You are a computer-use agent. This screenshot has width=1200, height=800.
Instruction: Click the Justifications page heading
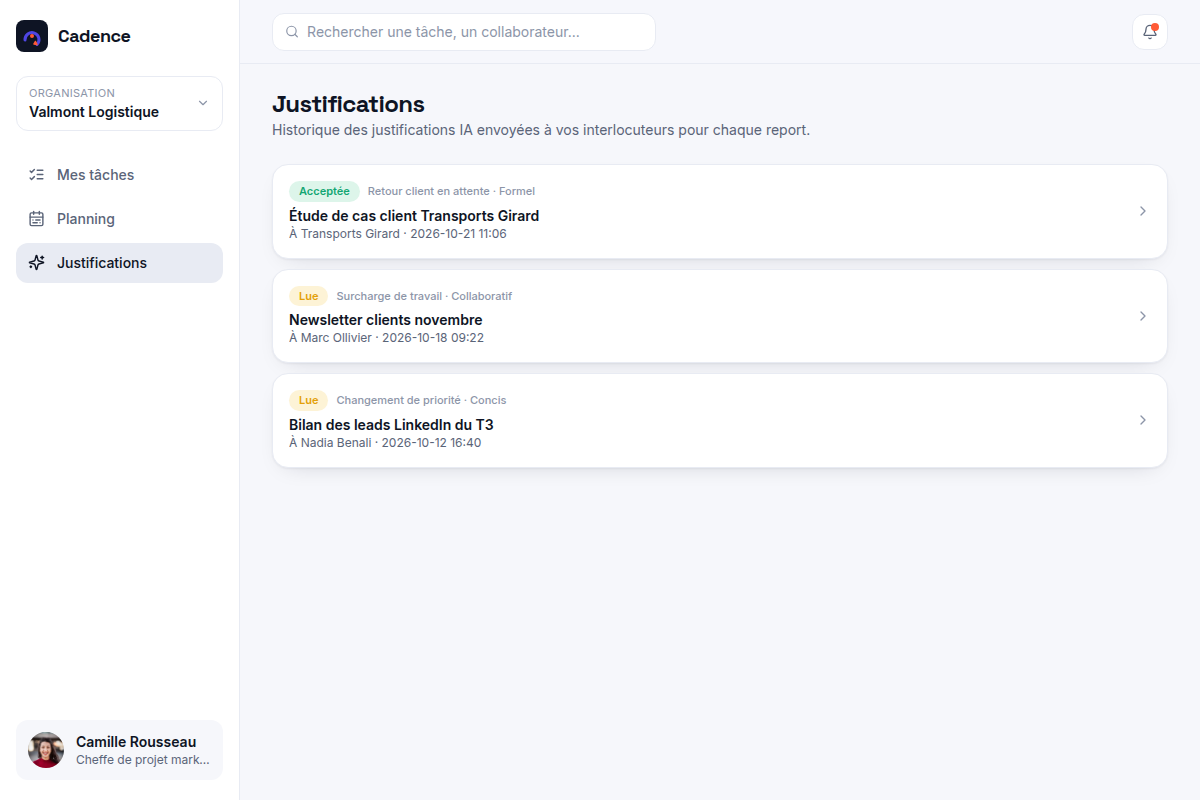click(348, 104)
